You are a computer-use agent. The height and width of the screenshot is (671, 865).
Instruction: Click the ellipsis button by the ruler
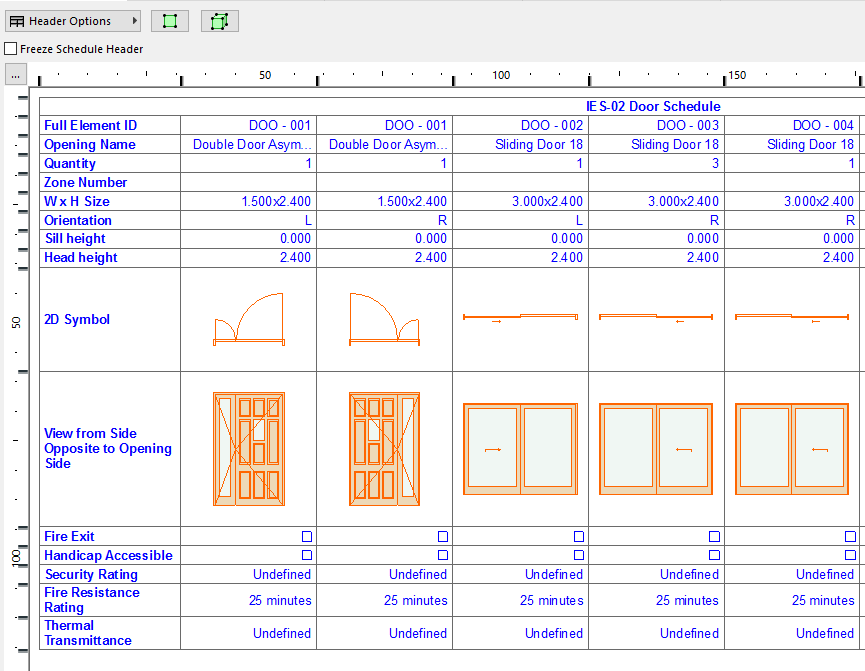tap(15, 75)
